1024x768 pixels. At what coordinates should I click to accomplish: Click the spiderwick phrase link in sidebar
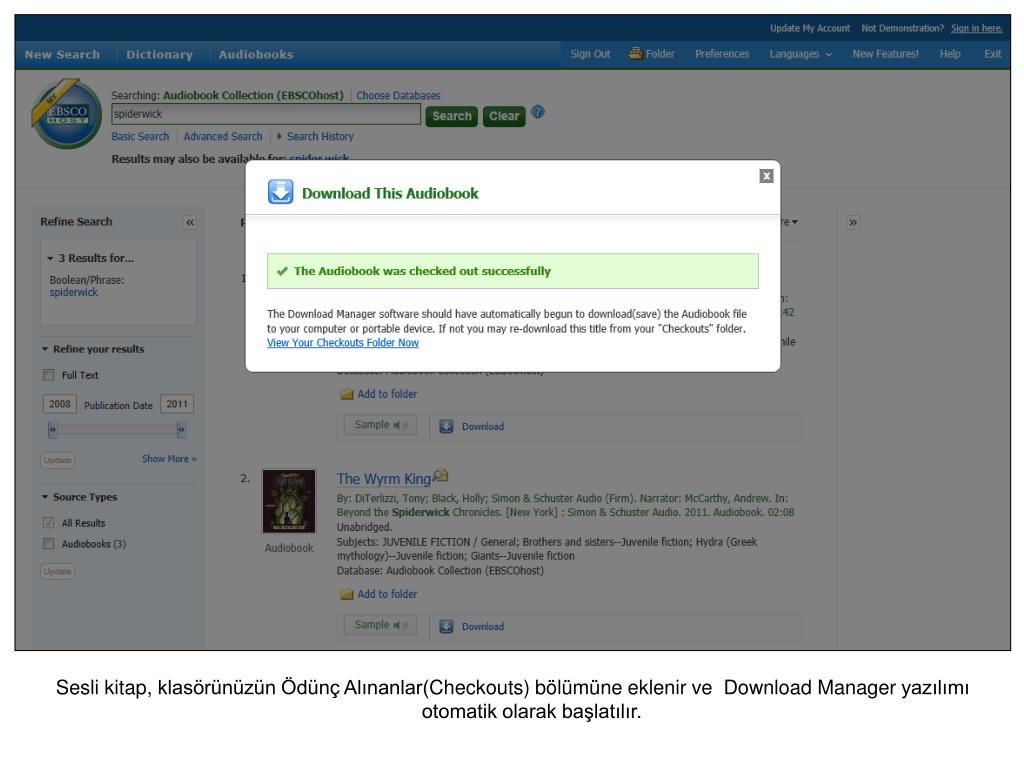(74, 293)
